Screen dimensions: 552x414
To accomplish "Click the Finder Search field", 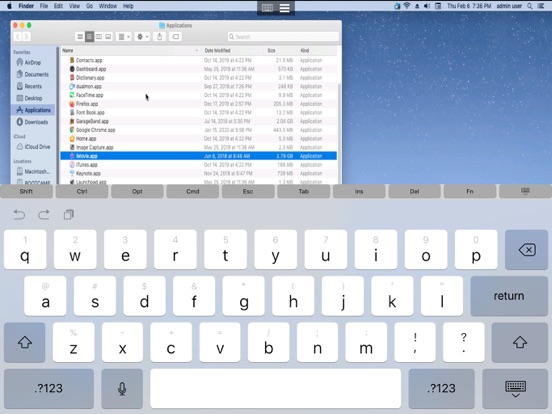I will click(283, 37).
